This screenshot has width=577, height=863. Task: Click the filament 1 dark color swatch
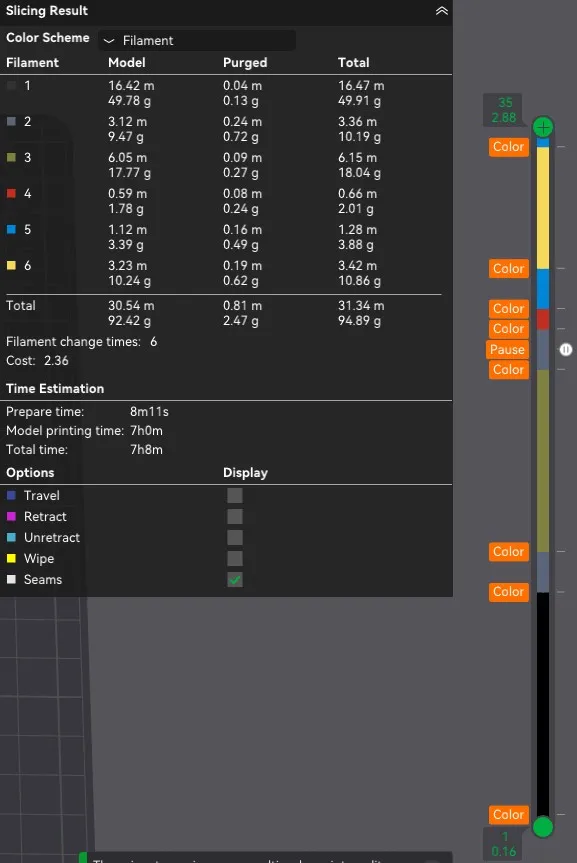(11, 85)
